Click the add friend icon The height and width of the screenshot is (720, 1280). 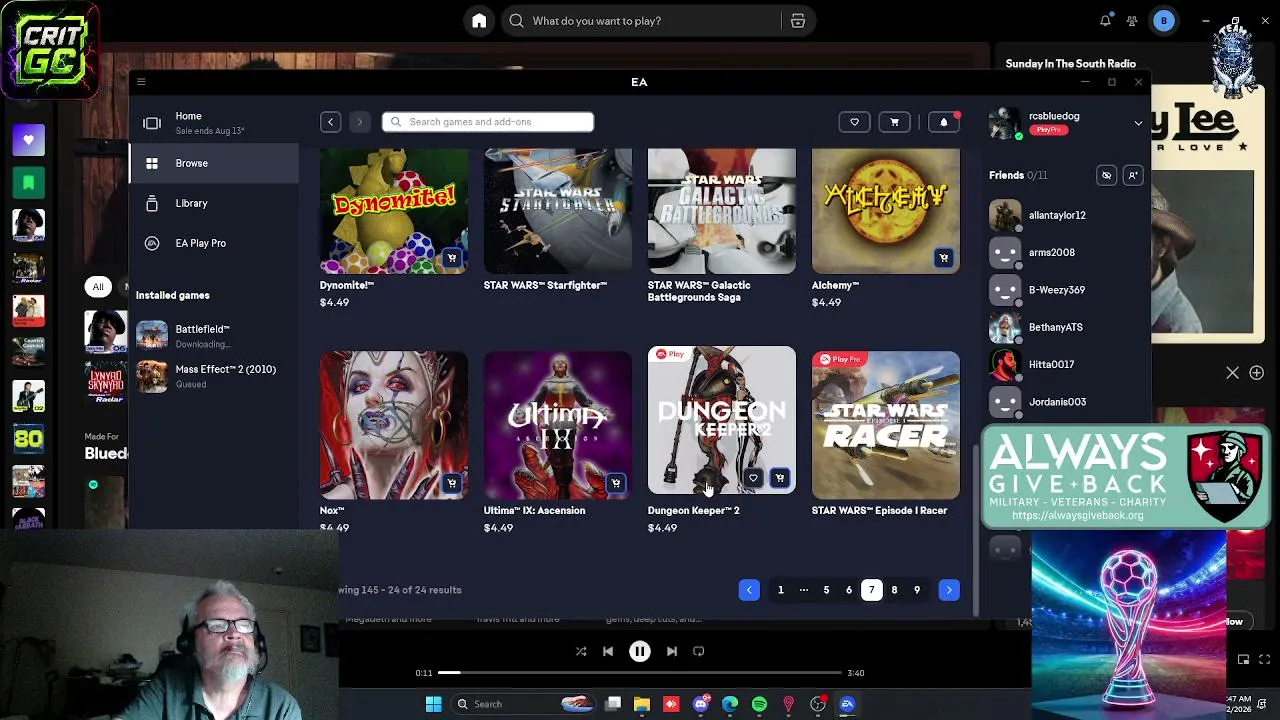pos(1133,175)
